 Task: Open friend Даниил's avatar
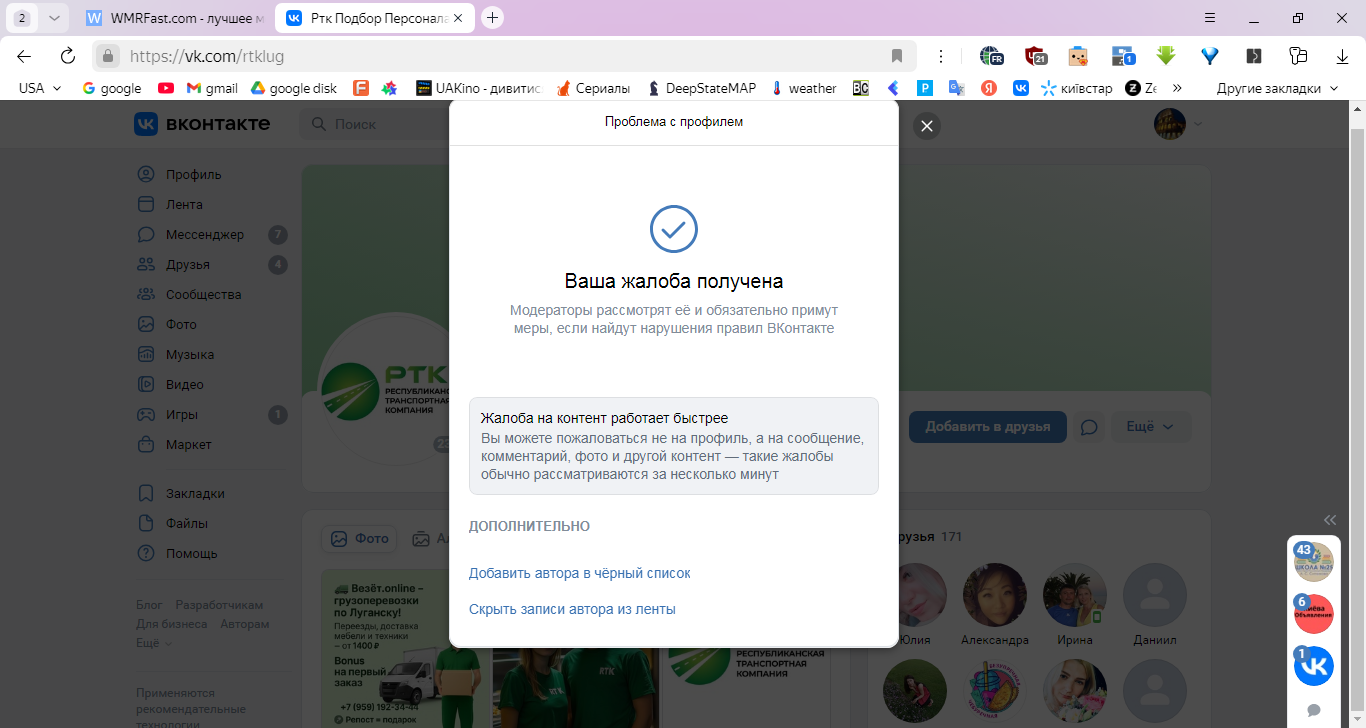1155,595
